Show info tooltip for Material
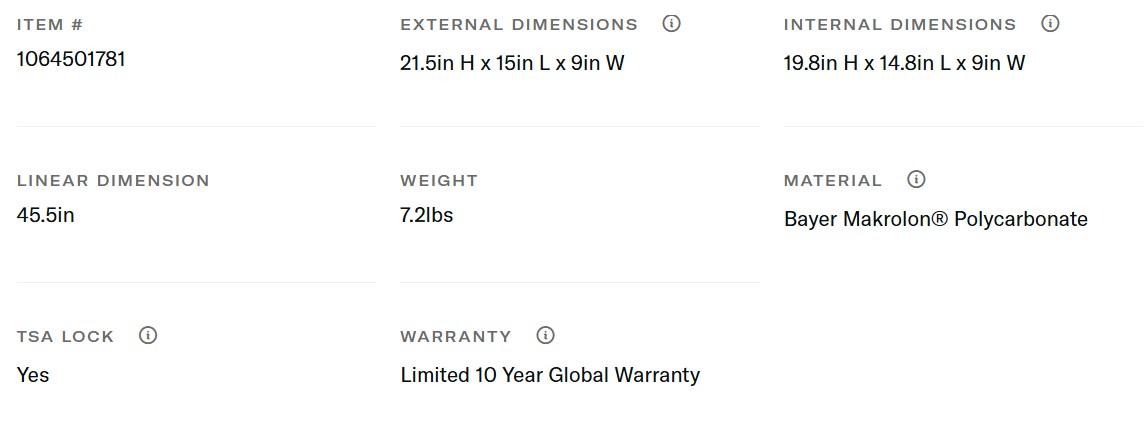The width and height of the screenshot is (1144, 430). 916,180
